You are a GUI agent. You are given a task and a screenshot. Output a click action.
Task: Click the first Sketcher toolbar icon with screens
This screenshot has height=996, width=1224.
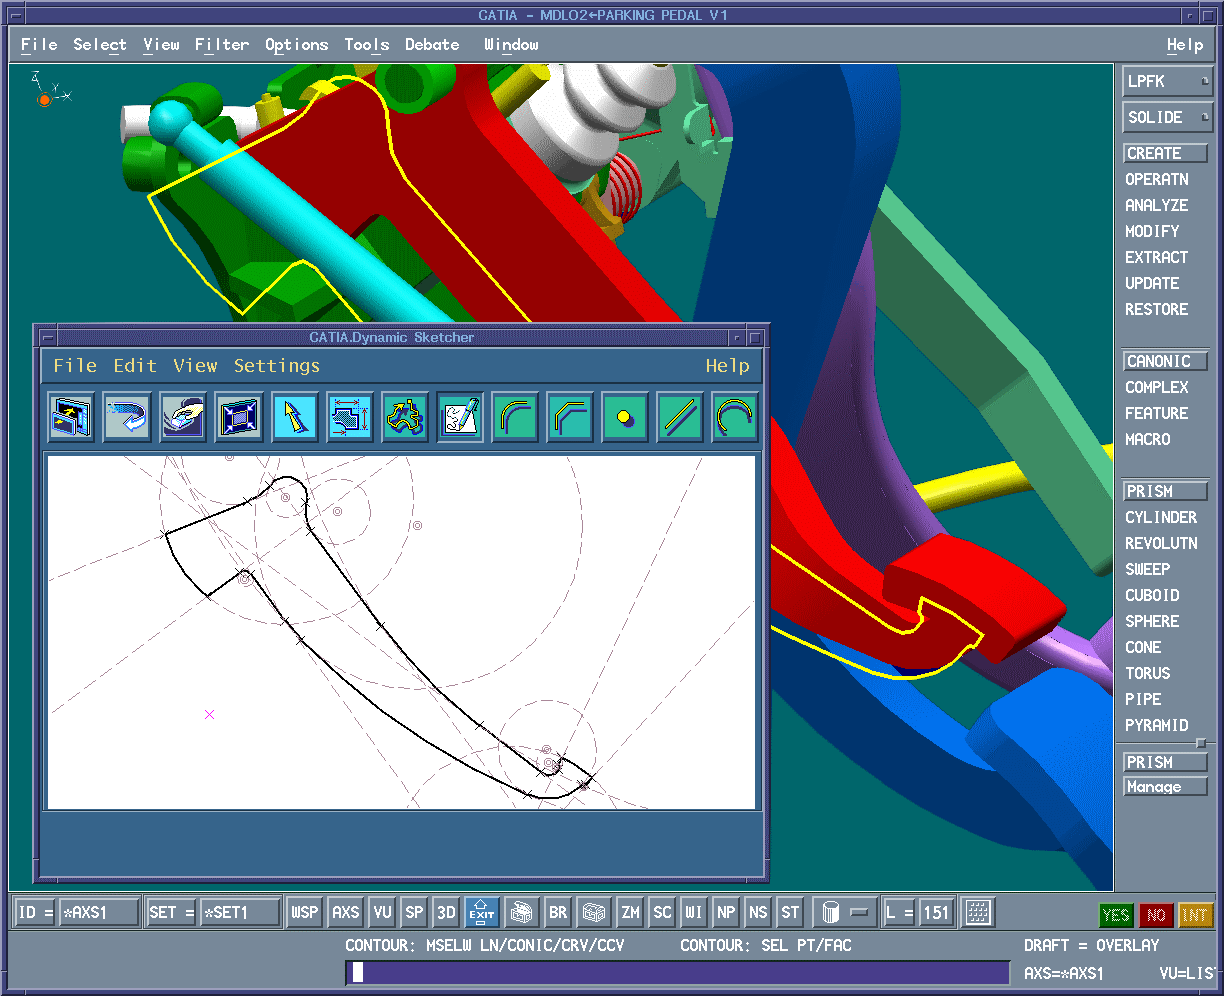point(72,417)
